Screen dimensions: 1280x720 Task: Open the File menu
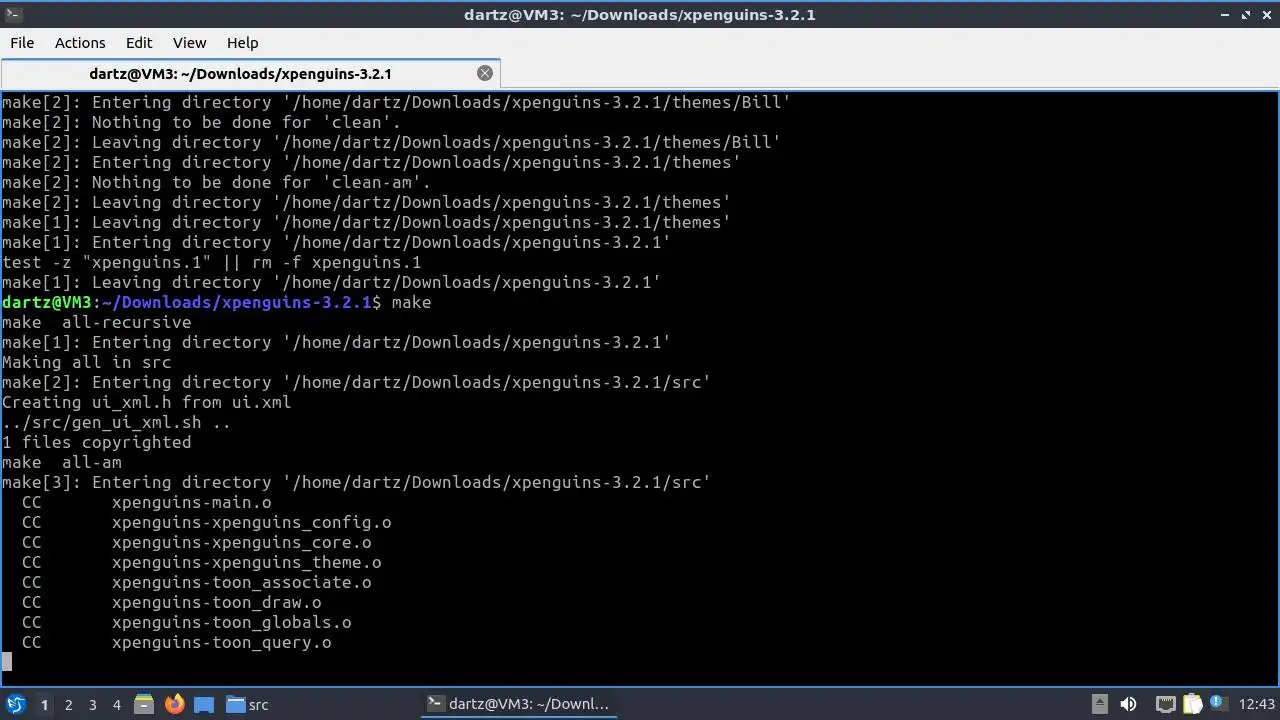click(22, 43)
